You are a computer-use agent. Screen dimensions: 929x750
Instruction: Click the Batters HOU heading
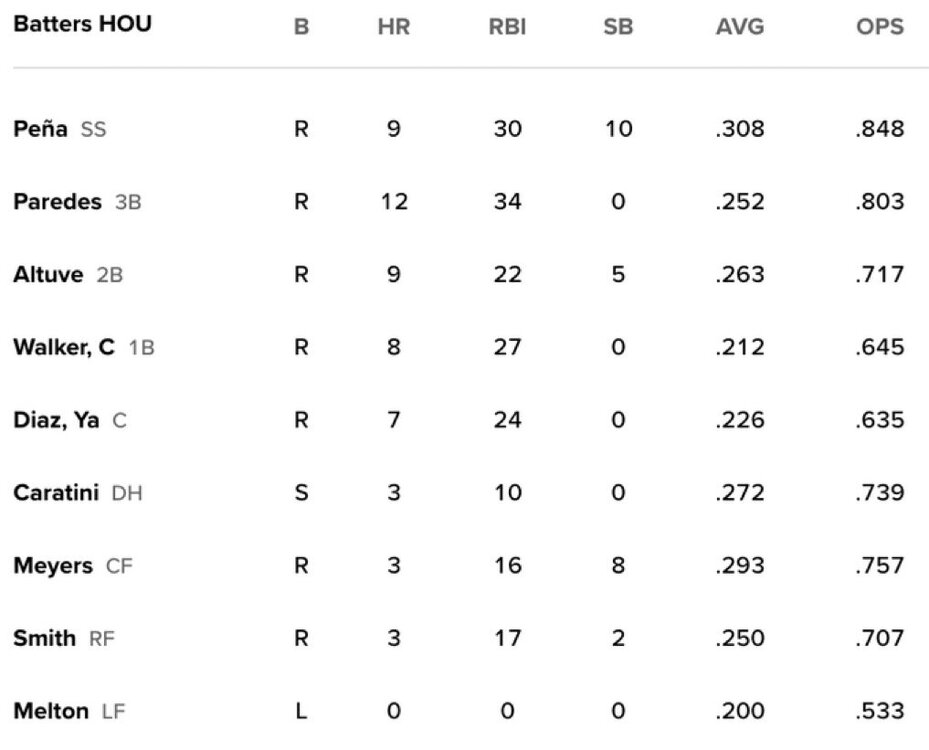tap(82, 24)
